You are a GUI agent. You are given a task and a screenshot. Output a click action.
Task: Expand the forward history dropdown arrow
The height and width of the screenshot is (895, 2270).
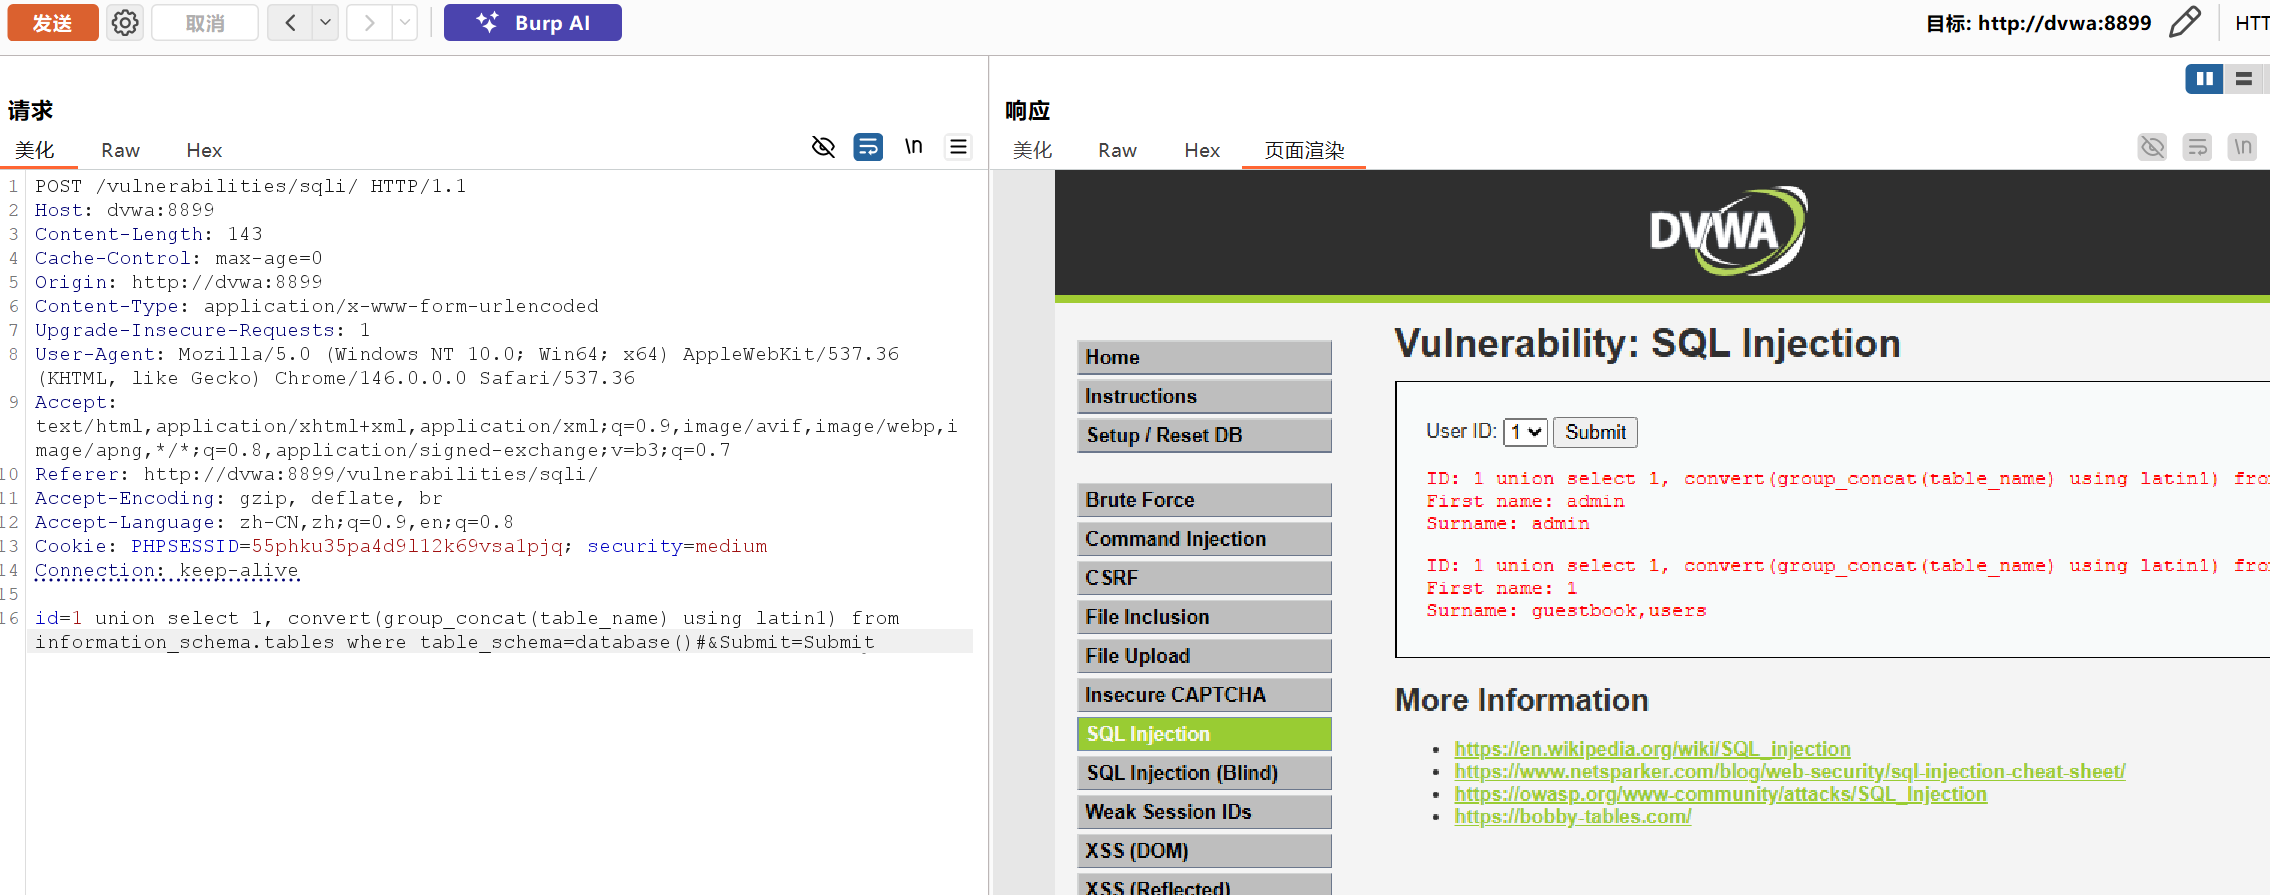pyautogui.click(x=404, y=22)
